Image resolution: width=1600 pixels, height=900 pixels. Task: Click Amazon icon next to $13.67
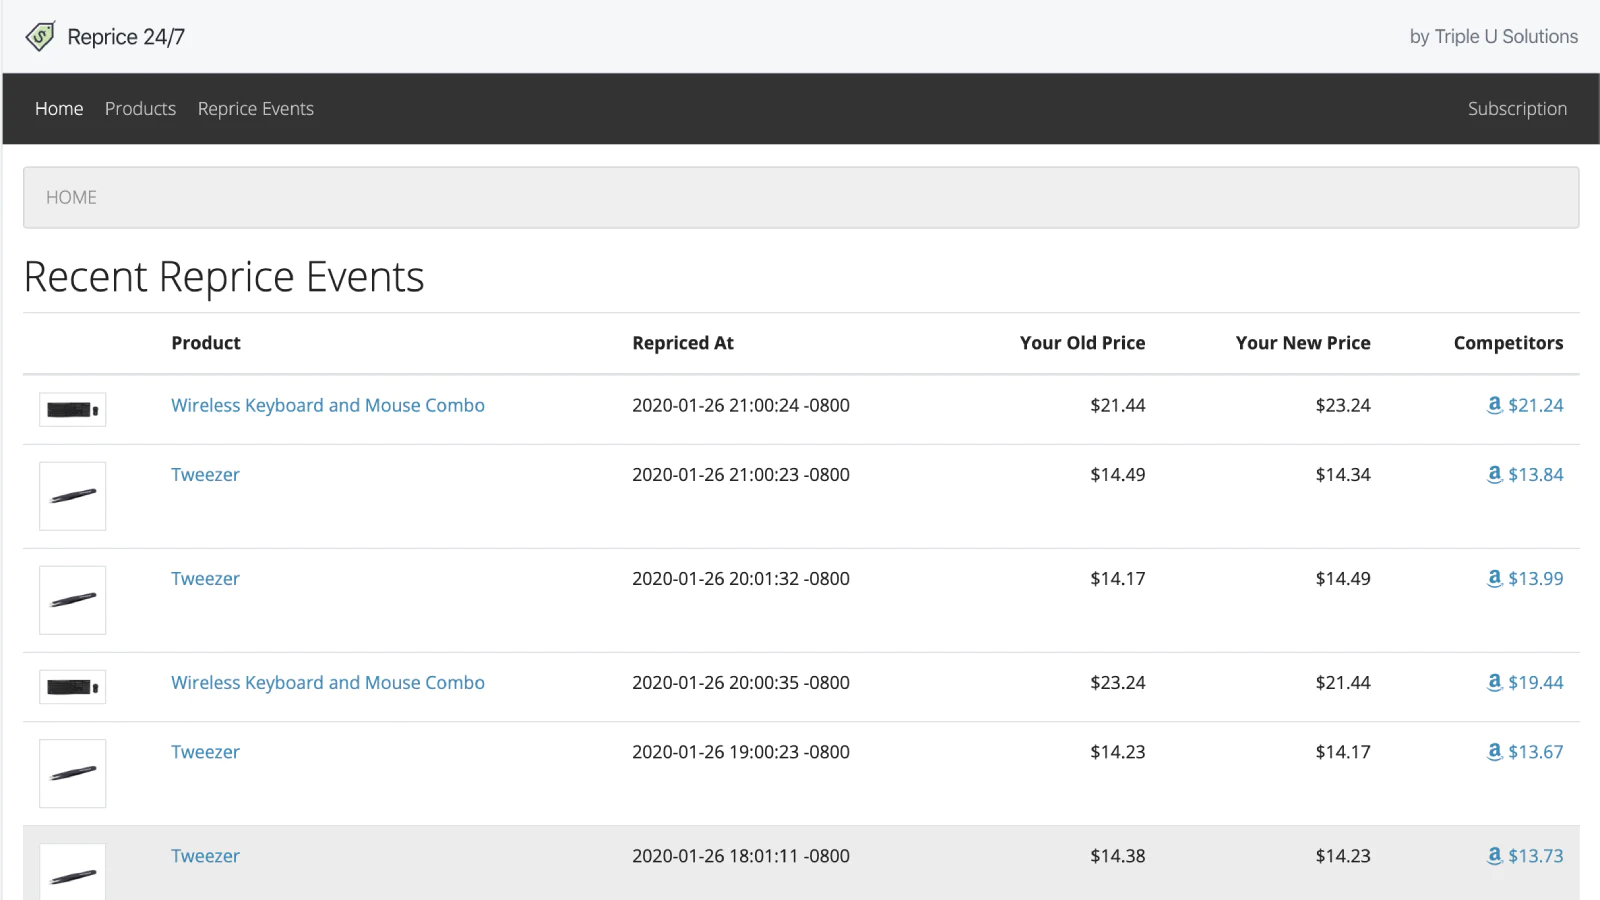(1494, 752)
